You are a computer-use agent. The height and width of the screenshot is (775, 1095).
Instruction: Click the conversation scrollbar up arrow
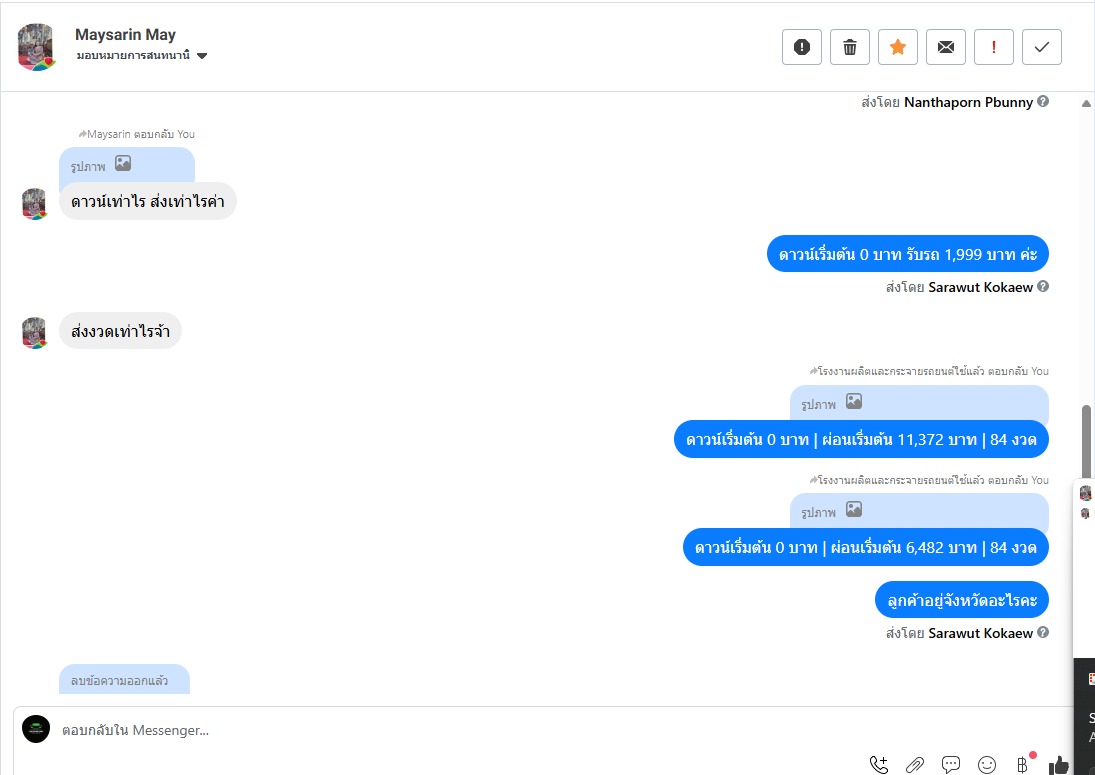click(x=1086, y=103)
